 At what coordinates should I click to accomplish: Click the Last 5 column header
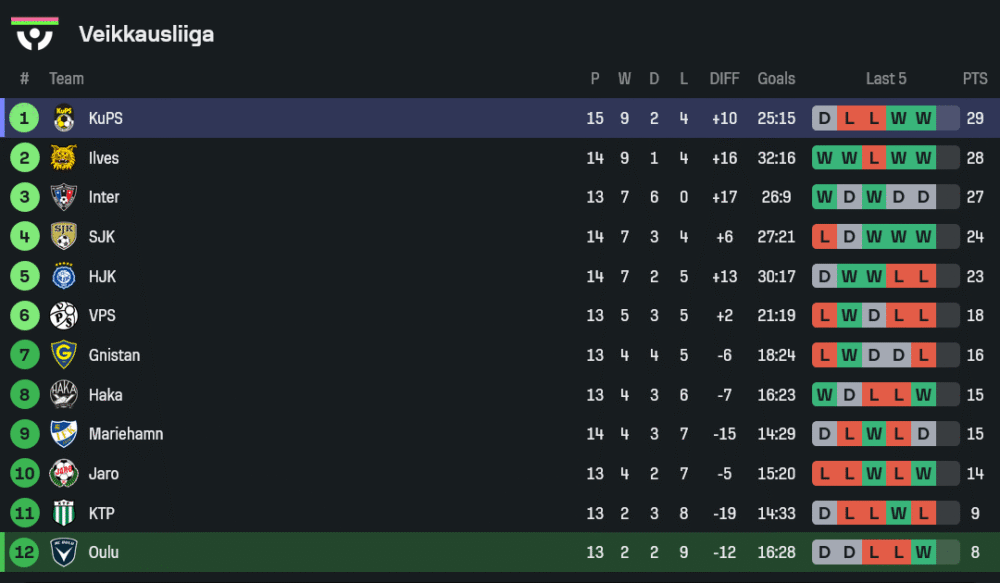tap(886, 79)
